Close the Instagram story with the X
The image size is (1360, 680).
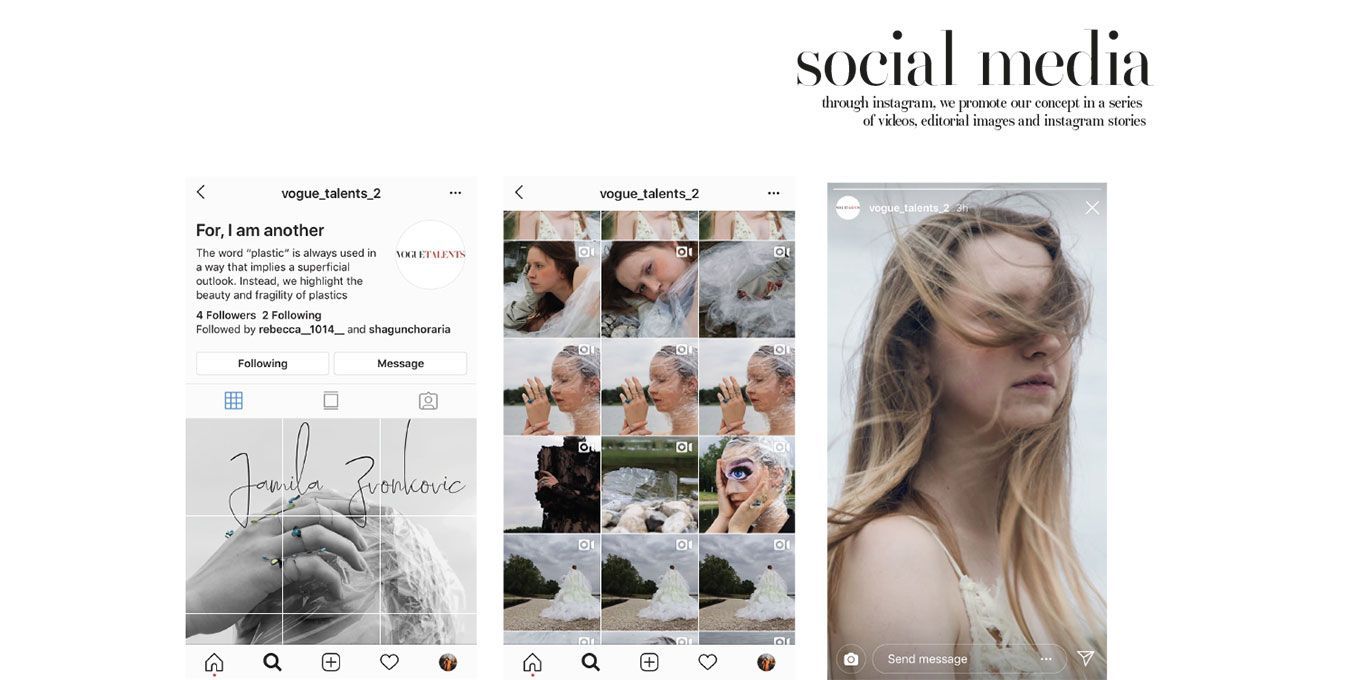coord(1092,208)
